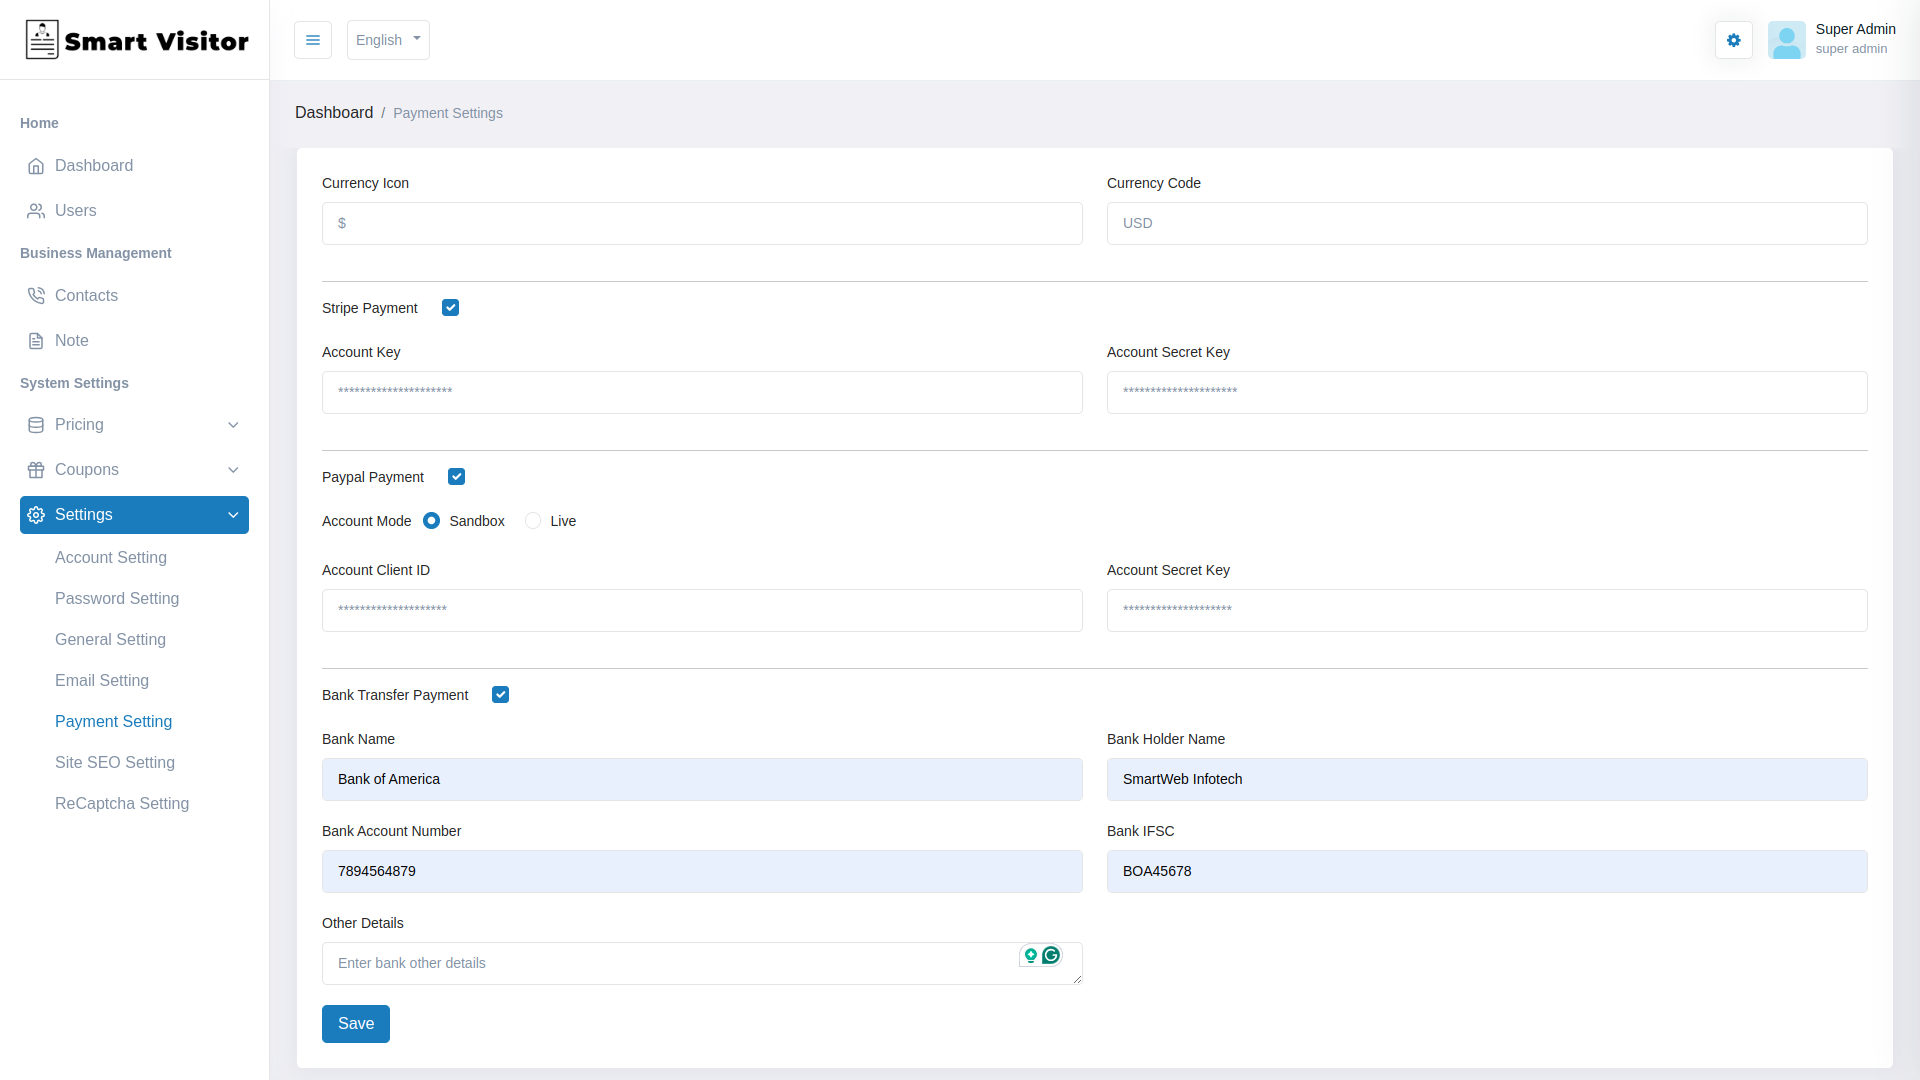
Task: Select the Live account mode radio button
Action: [x=533, y=520]
